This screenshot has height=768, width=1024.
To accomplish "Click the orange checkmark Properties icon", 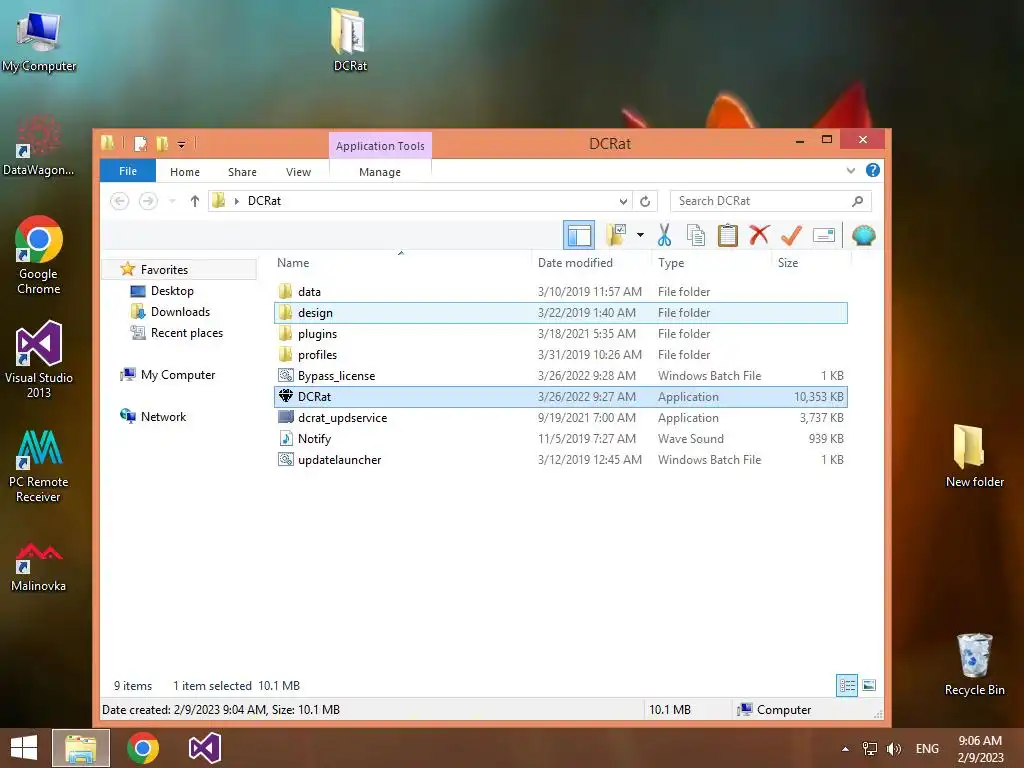I will click(x=791, y=235).
